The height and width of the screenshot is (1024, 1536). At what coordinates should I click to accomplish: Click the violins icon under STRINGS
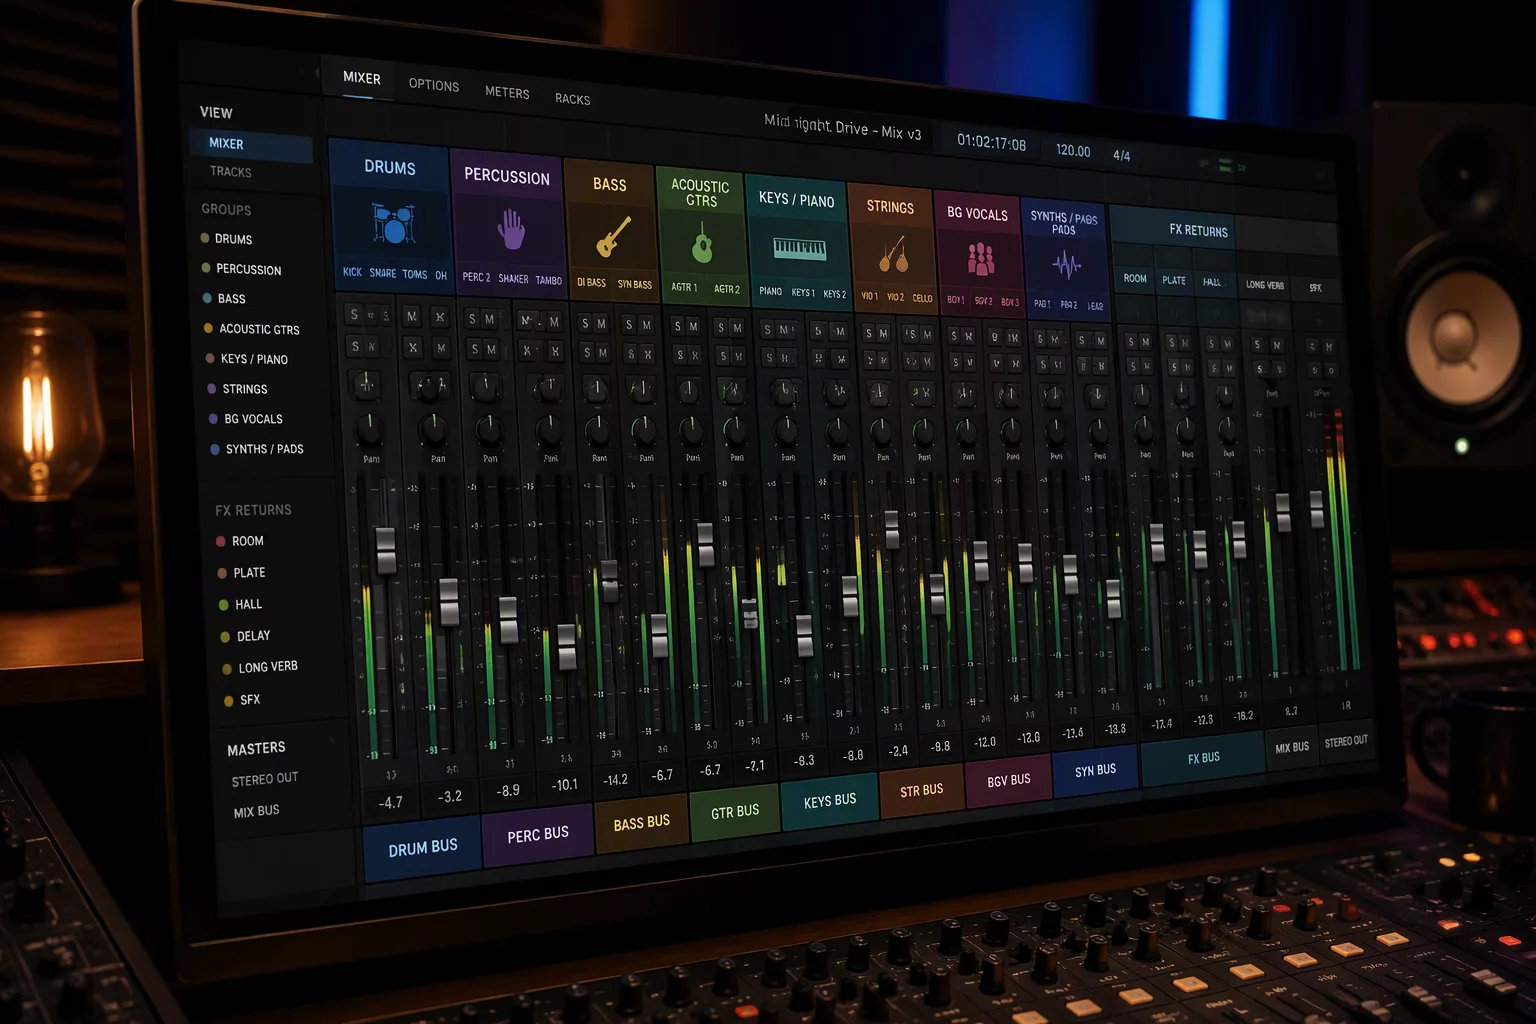coord(893,255)
